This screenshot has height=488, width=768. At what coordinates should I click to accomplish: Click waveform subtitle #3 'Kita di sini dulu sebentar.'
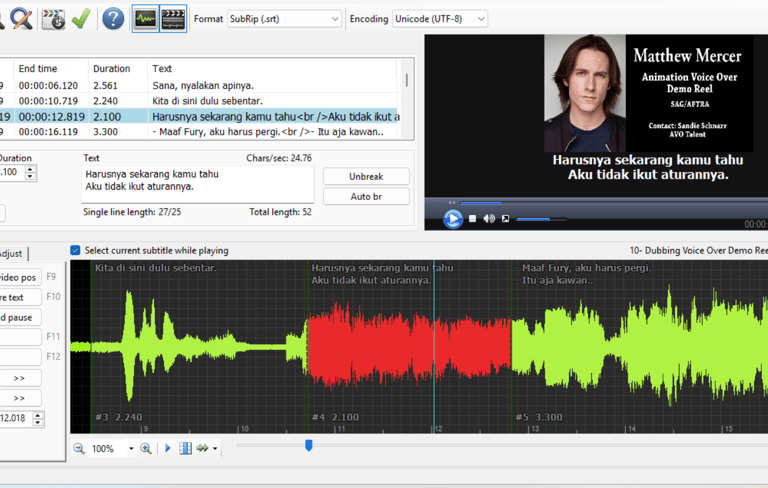click(x=198, y=346)
